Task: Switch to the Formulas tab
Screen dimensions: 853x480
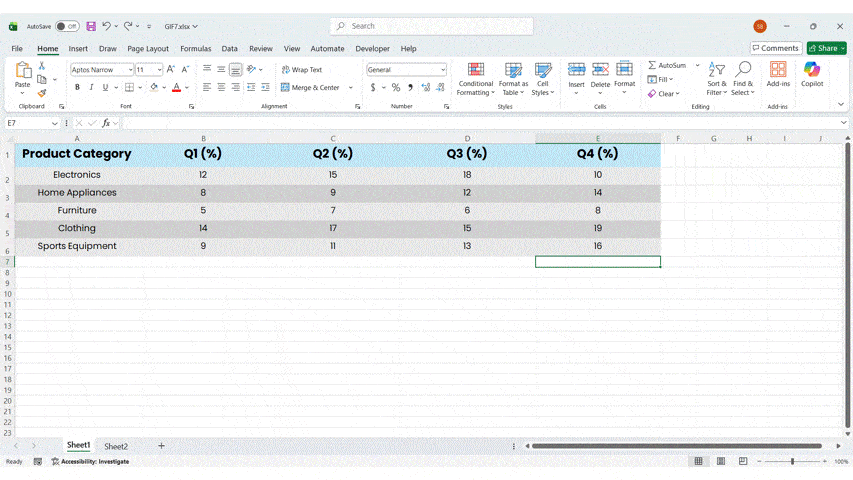Action: tap(195, 48)
